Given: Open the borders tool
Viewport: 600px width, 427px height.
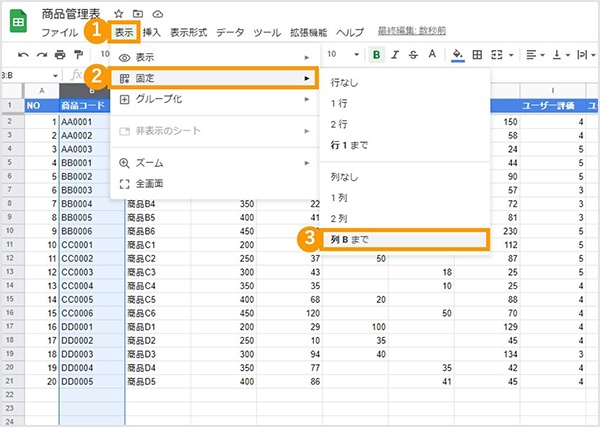Looking at the screenshot, I should click(x=477, y=55).
